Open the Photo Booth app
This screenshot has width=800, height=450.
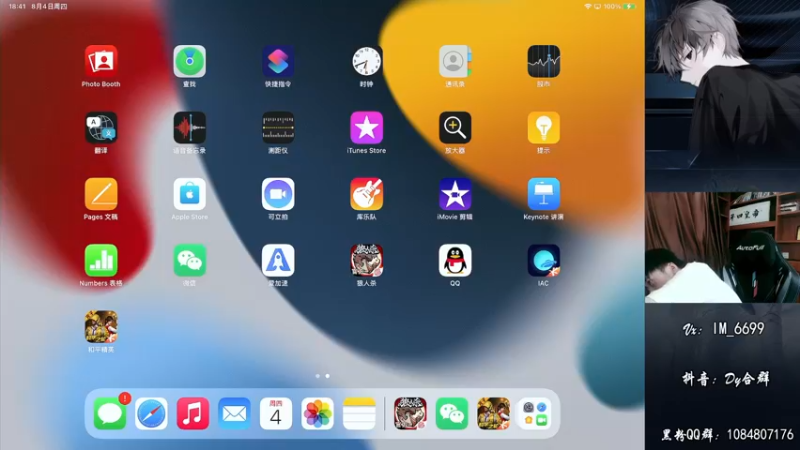click(101, 61)
